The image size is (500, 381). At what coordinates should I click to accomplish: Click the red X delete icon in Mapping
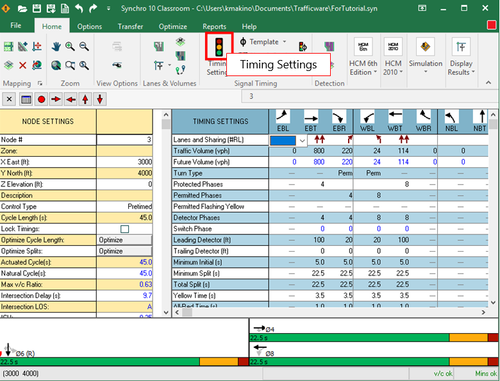(22, 65)
